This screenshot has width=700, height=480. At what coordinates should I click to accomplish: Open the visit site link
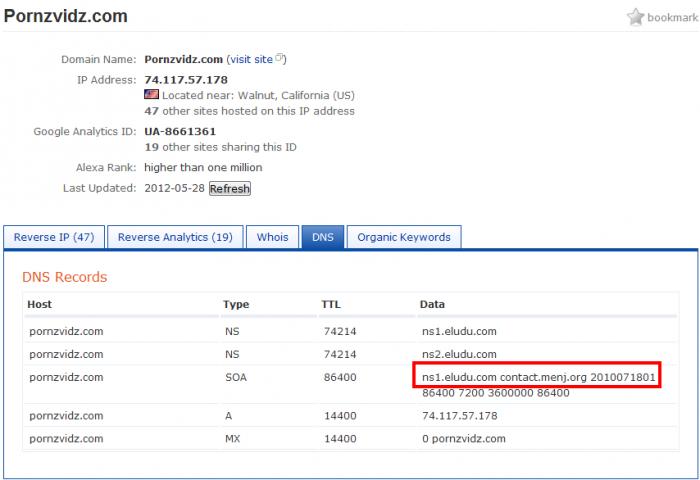click(x=251, y=59)
